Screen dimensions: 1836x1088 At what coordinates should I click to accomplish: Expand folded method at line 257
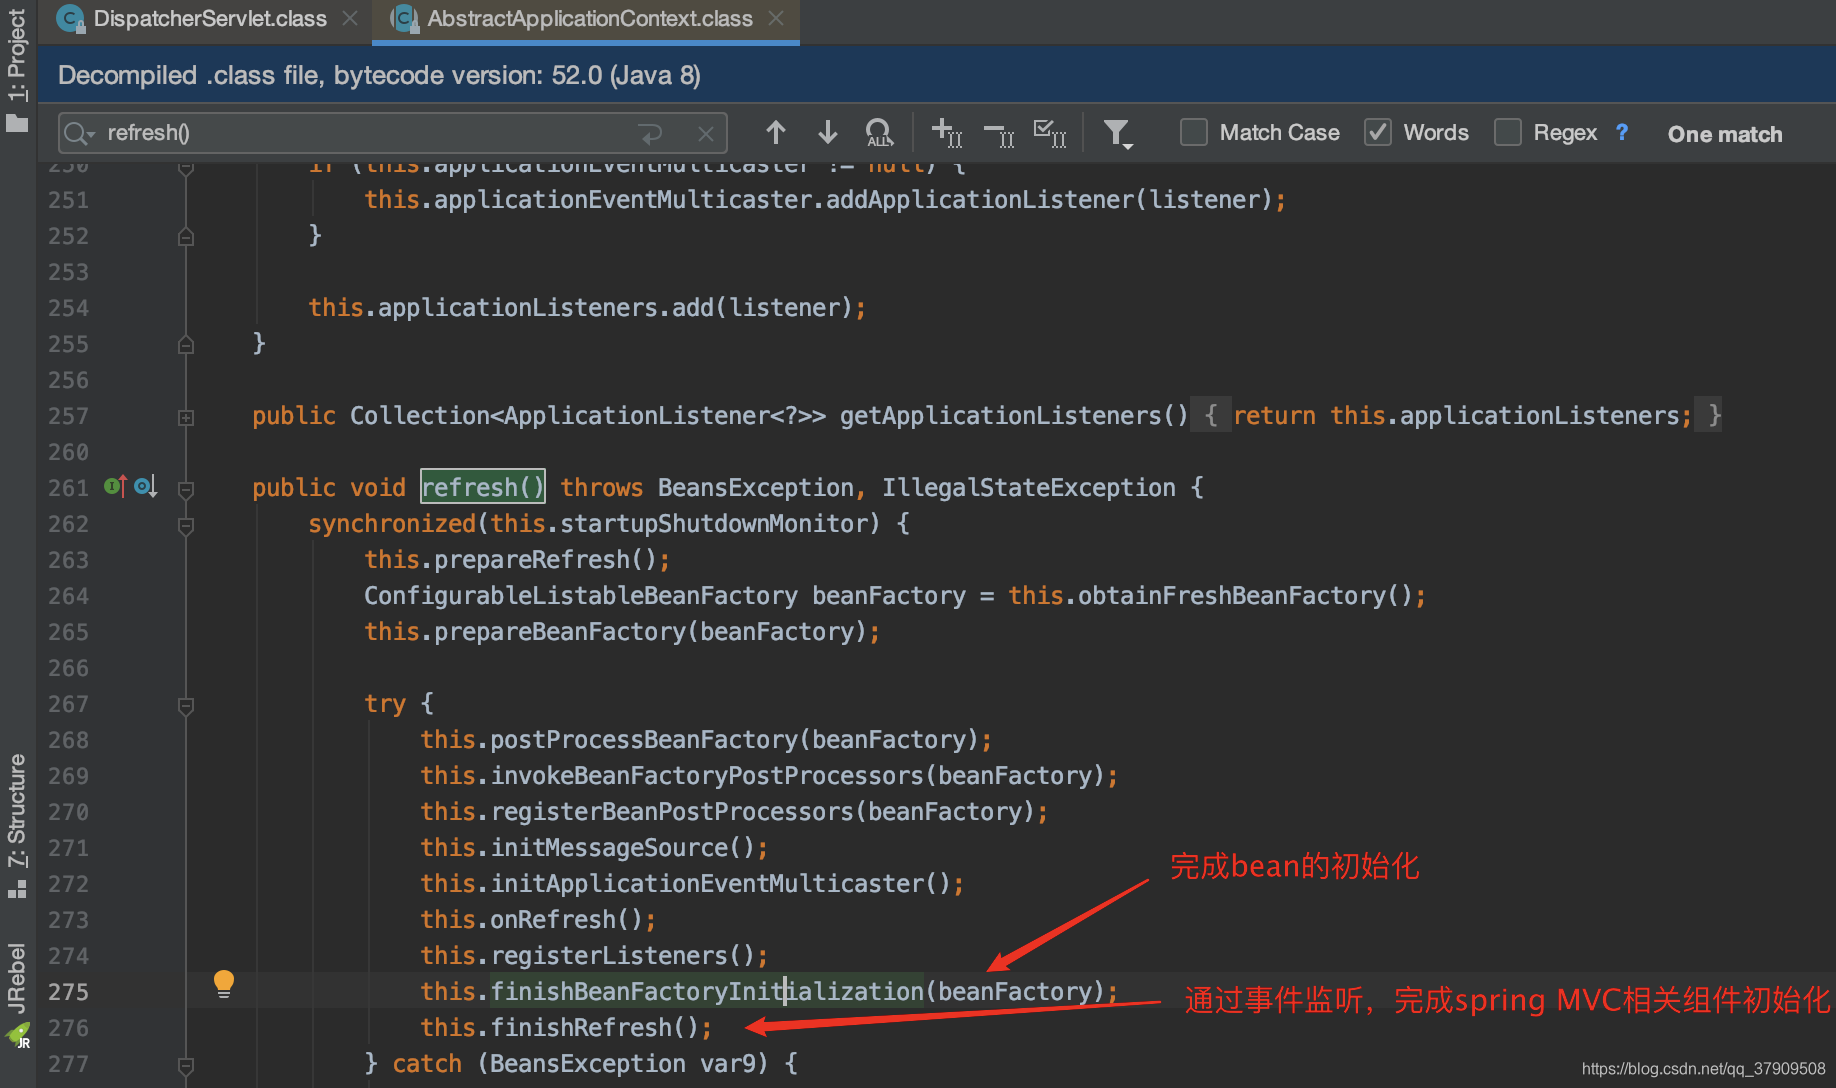186,417
